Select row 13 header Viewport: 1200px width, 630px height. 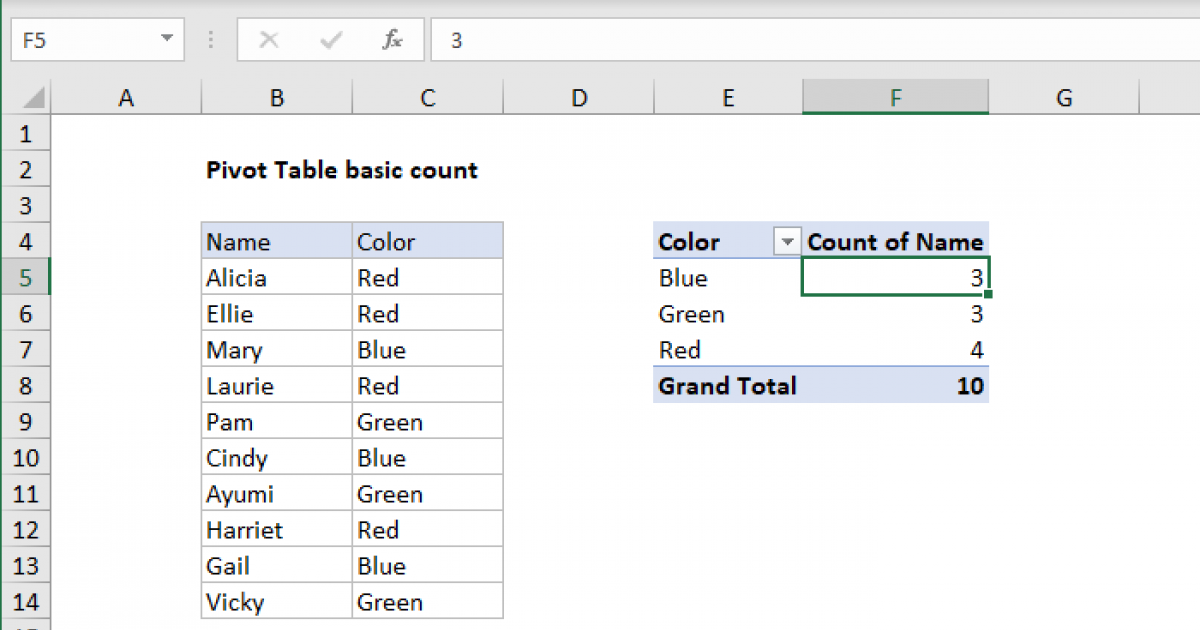[x=25, y=566]
